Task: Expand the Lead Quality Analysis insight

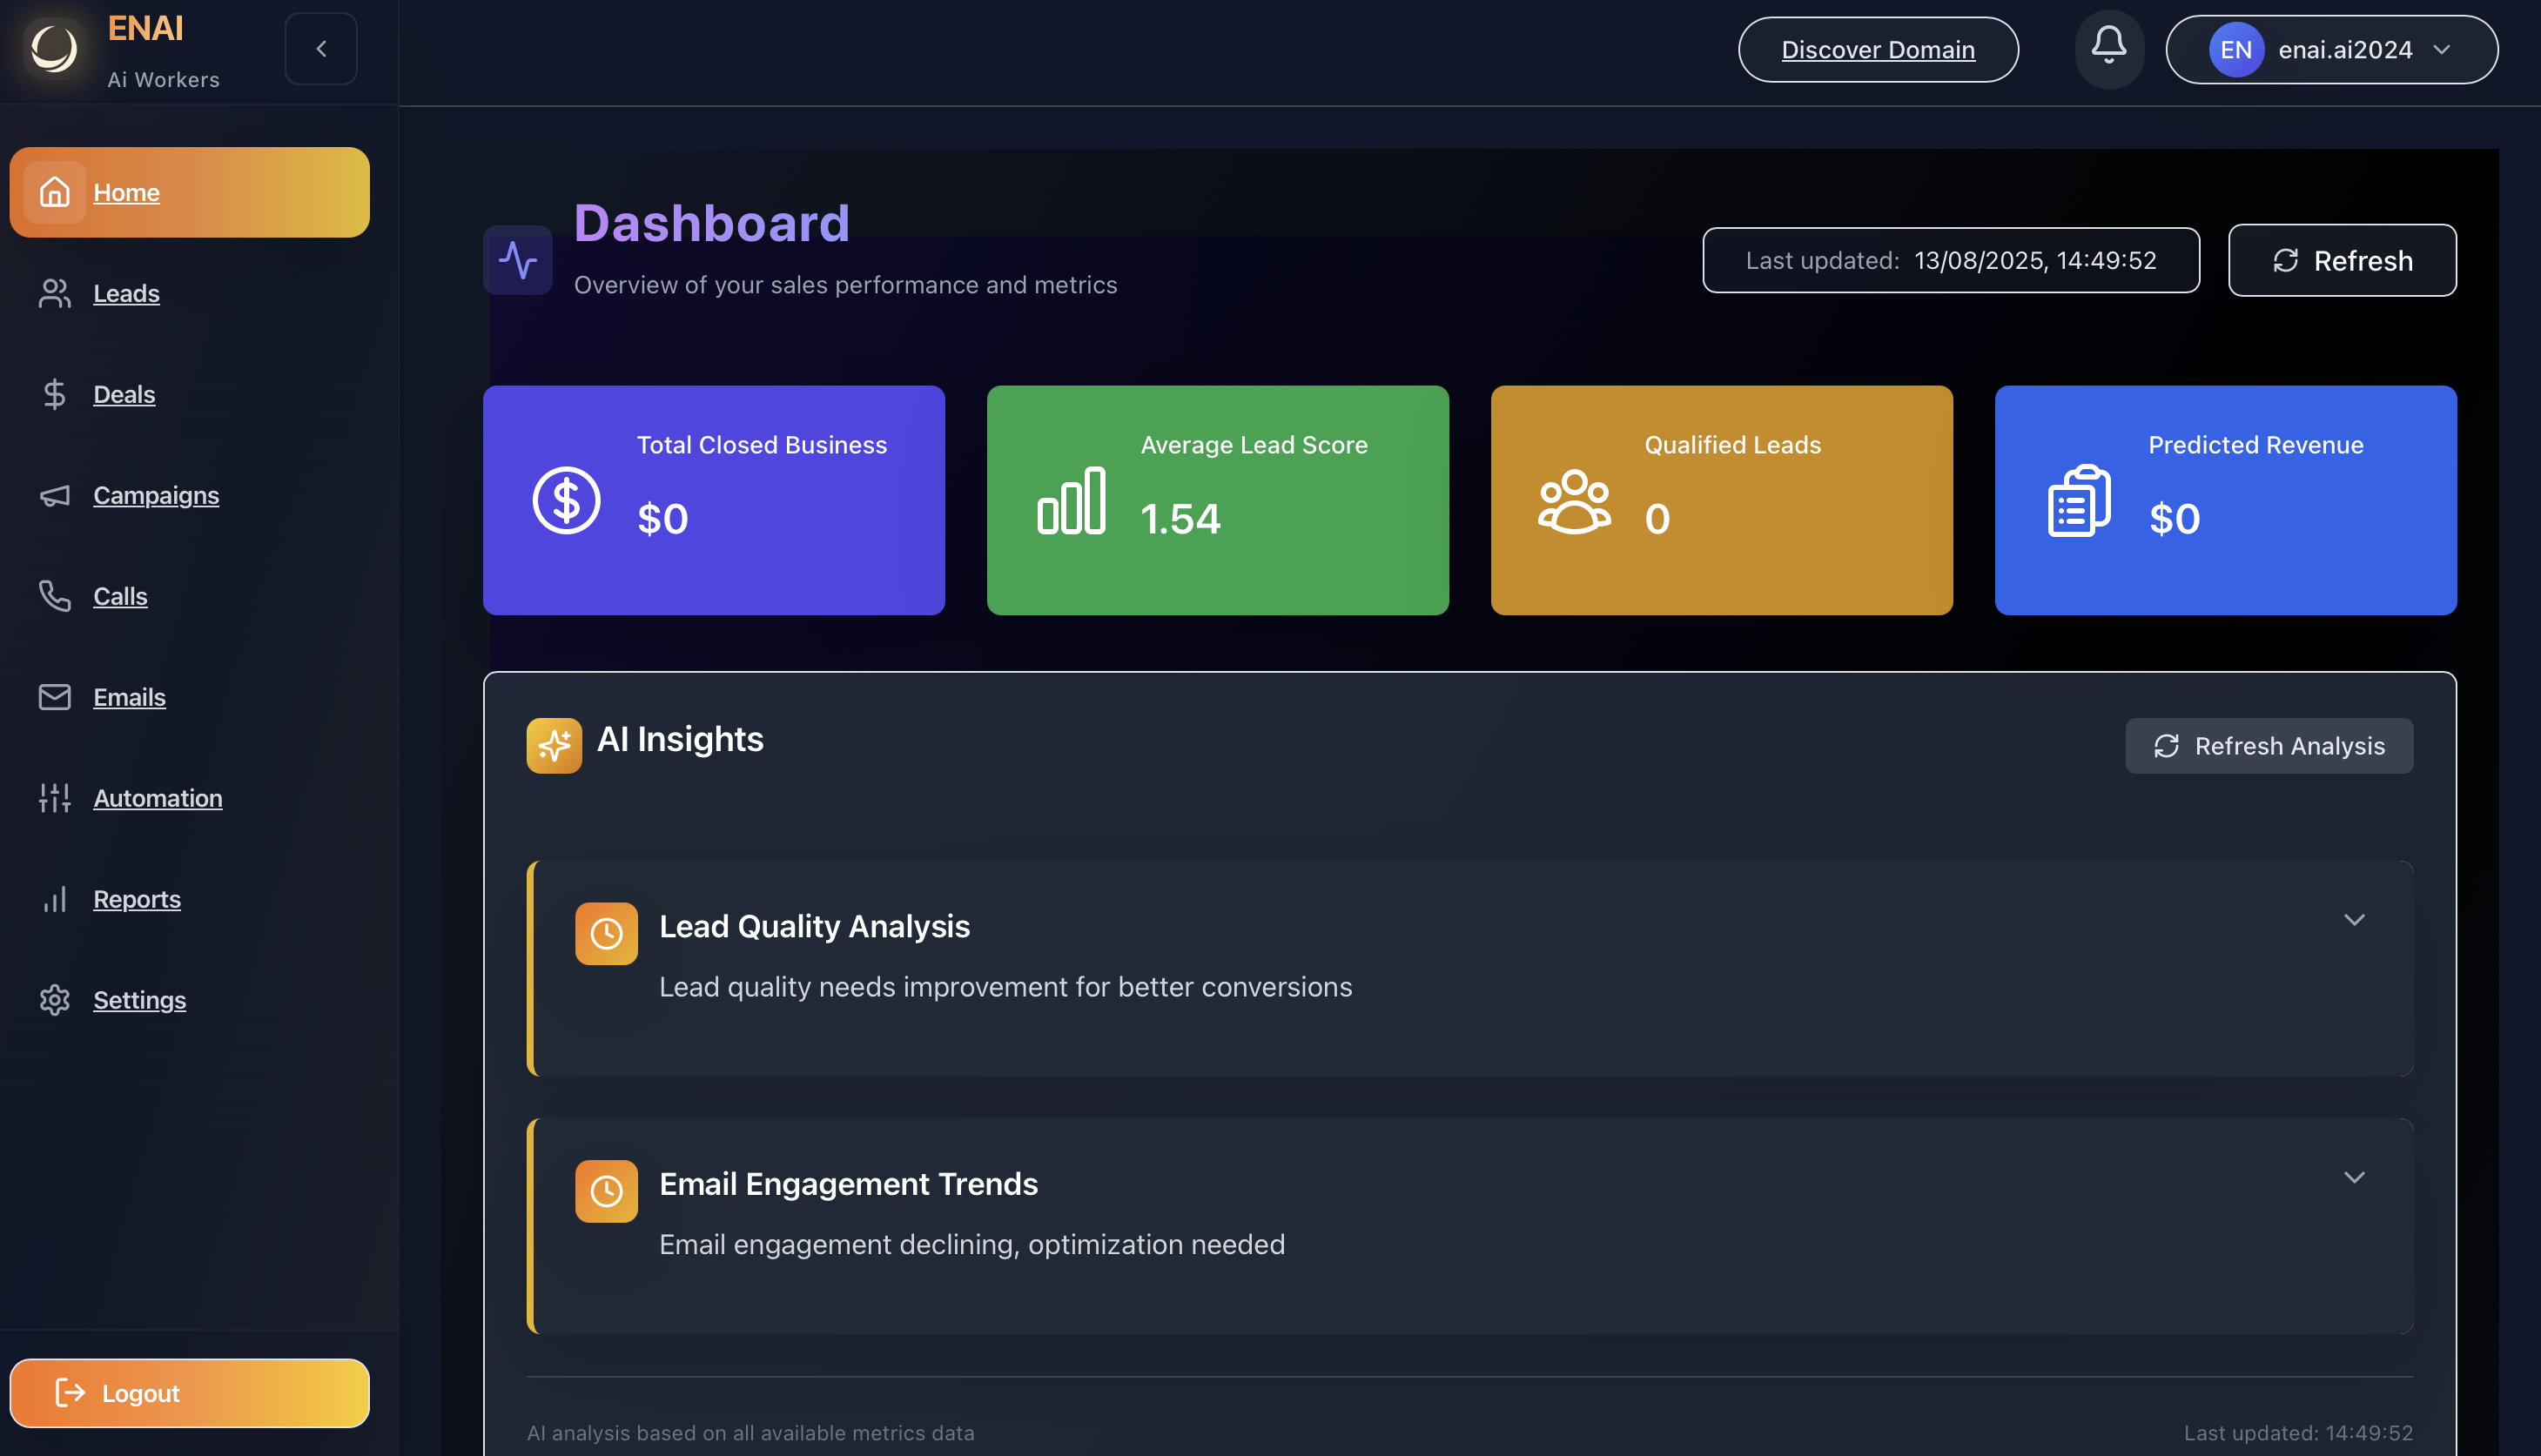Action: coord(2355,919)
